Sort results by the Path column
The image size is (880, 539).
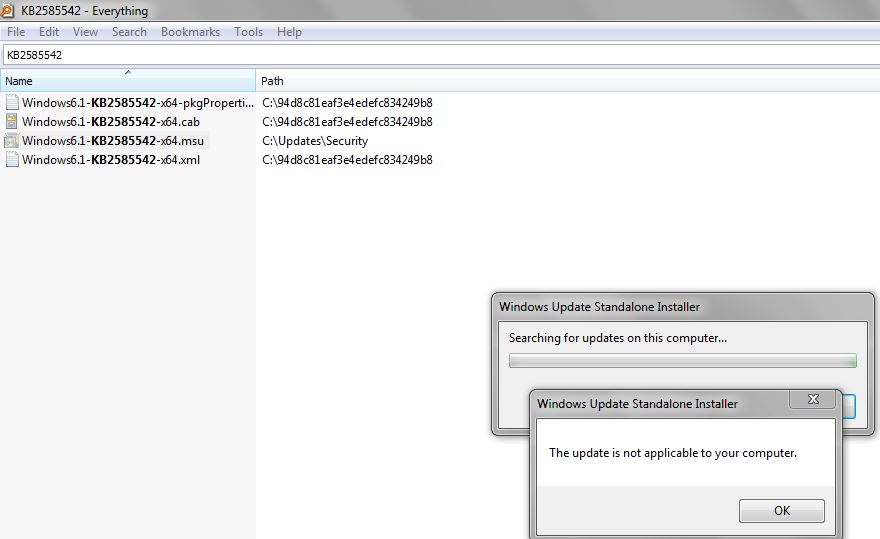point(568,81)
